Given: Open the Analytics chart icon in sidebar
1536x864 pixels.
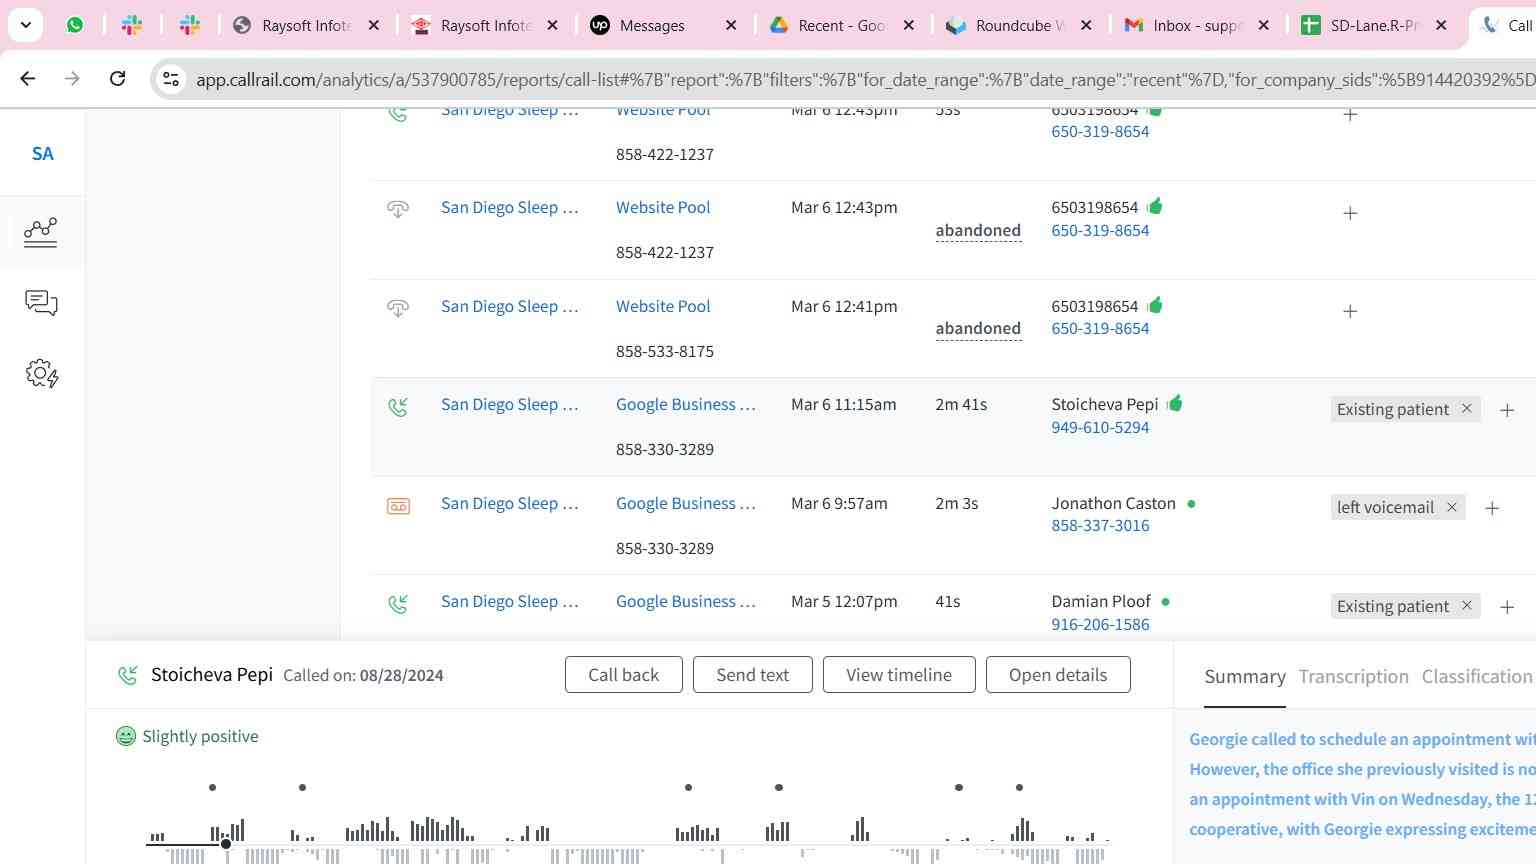Looking at the screenshot, I should pyautogui.click(x=41, y=232).
